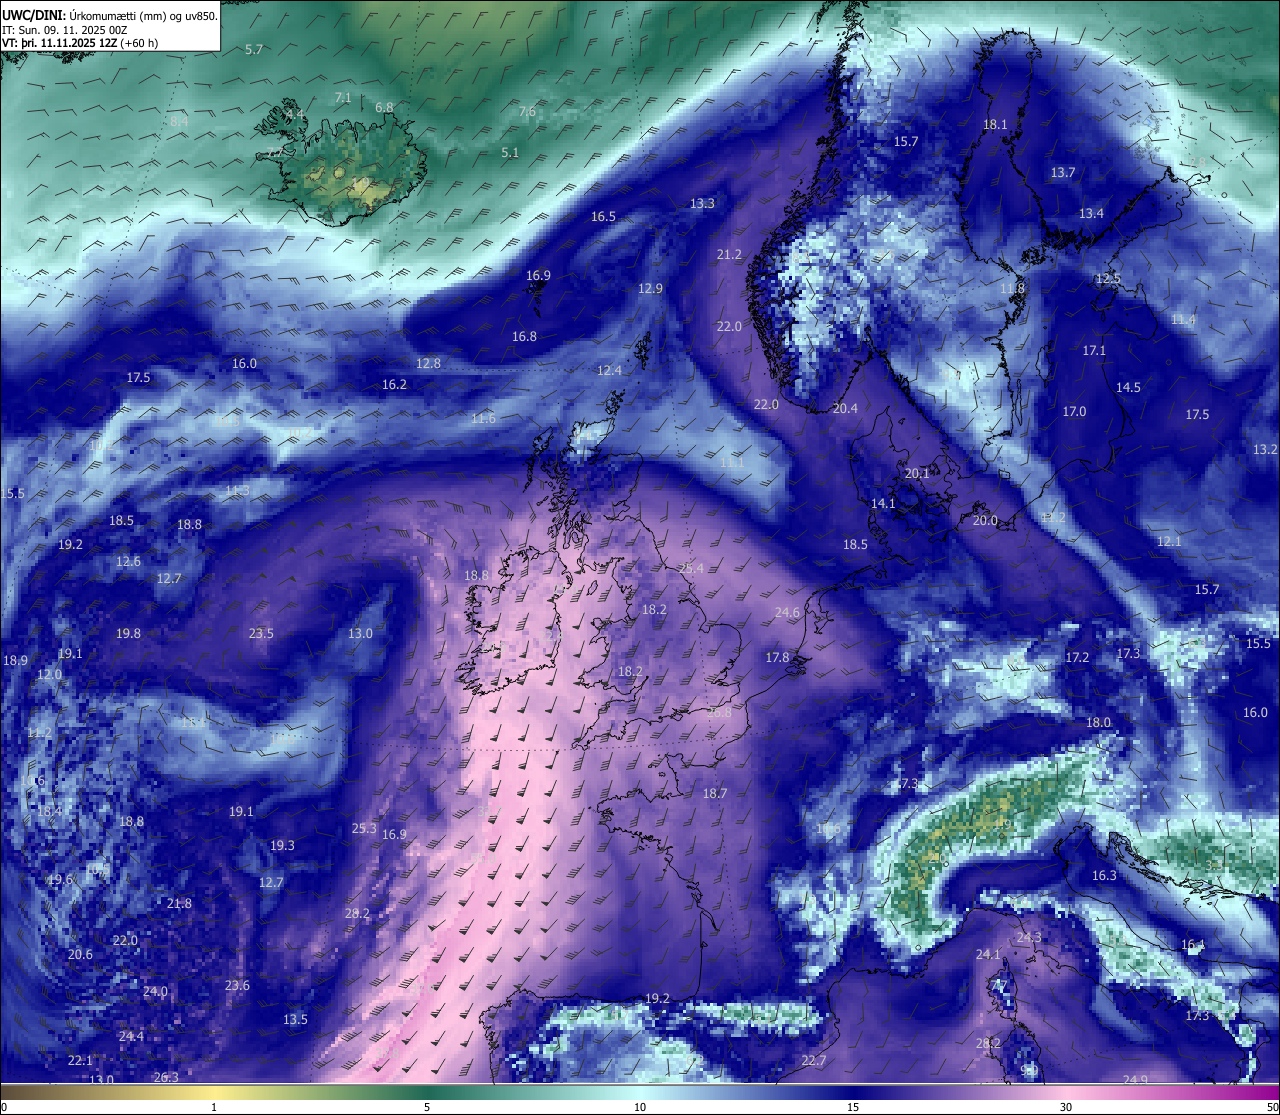
Task: Click the '12.9' value label
Action: [x=650, y=289]
